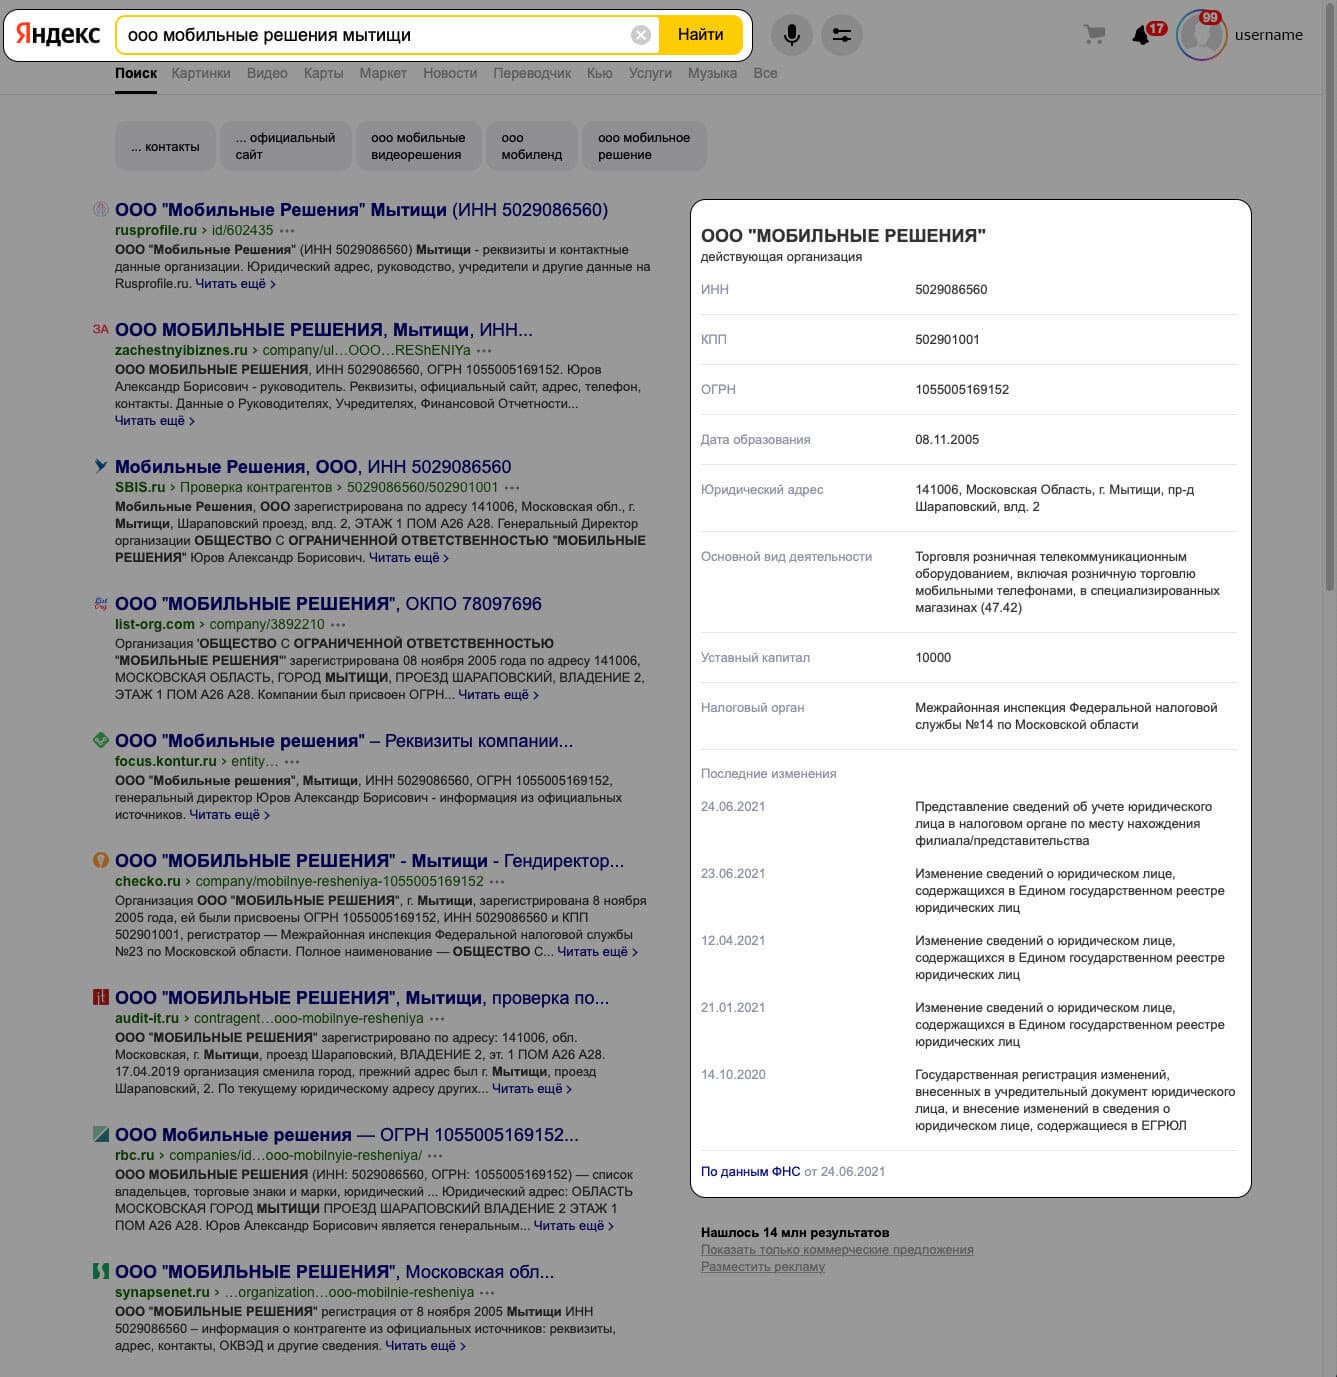Expand 'Читать ещё' on SBIS.ru result

point(408,558)
